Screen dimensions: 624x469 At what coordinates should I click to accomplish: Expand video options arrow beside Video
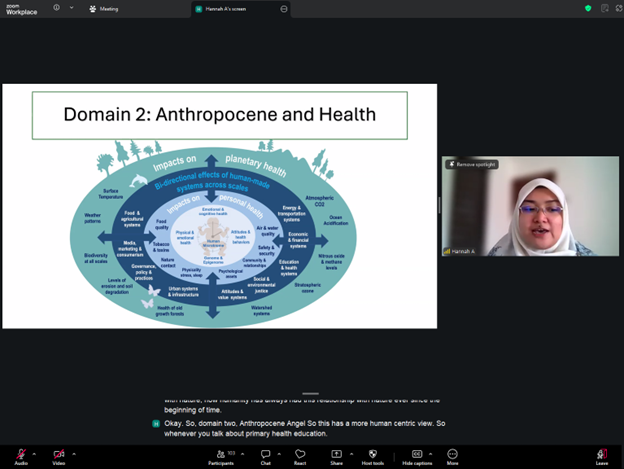pyautogui.click(x=74, y=453)
